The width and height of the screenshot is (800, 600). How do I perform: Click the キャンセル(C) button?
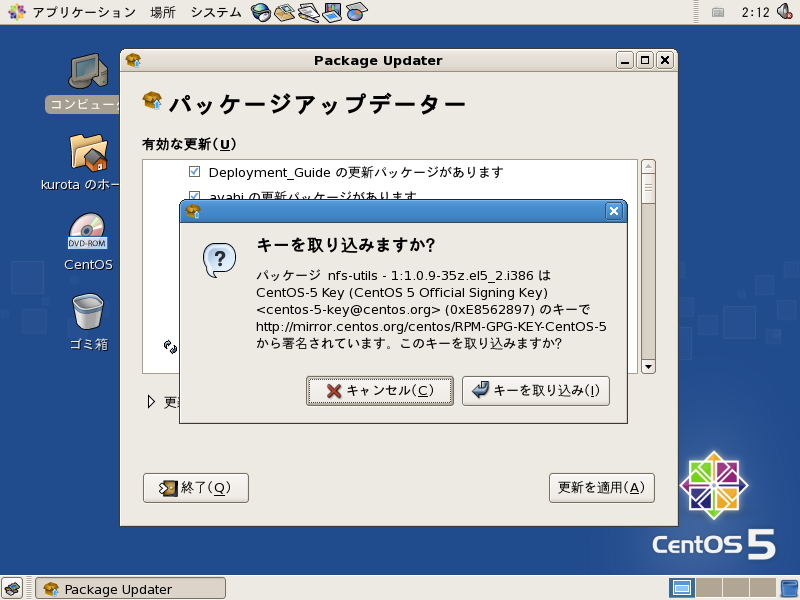coord(380,391)
